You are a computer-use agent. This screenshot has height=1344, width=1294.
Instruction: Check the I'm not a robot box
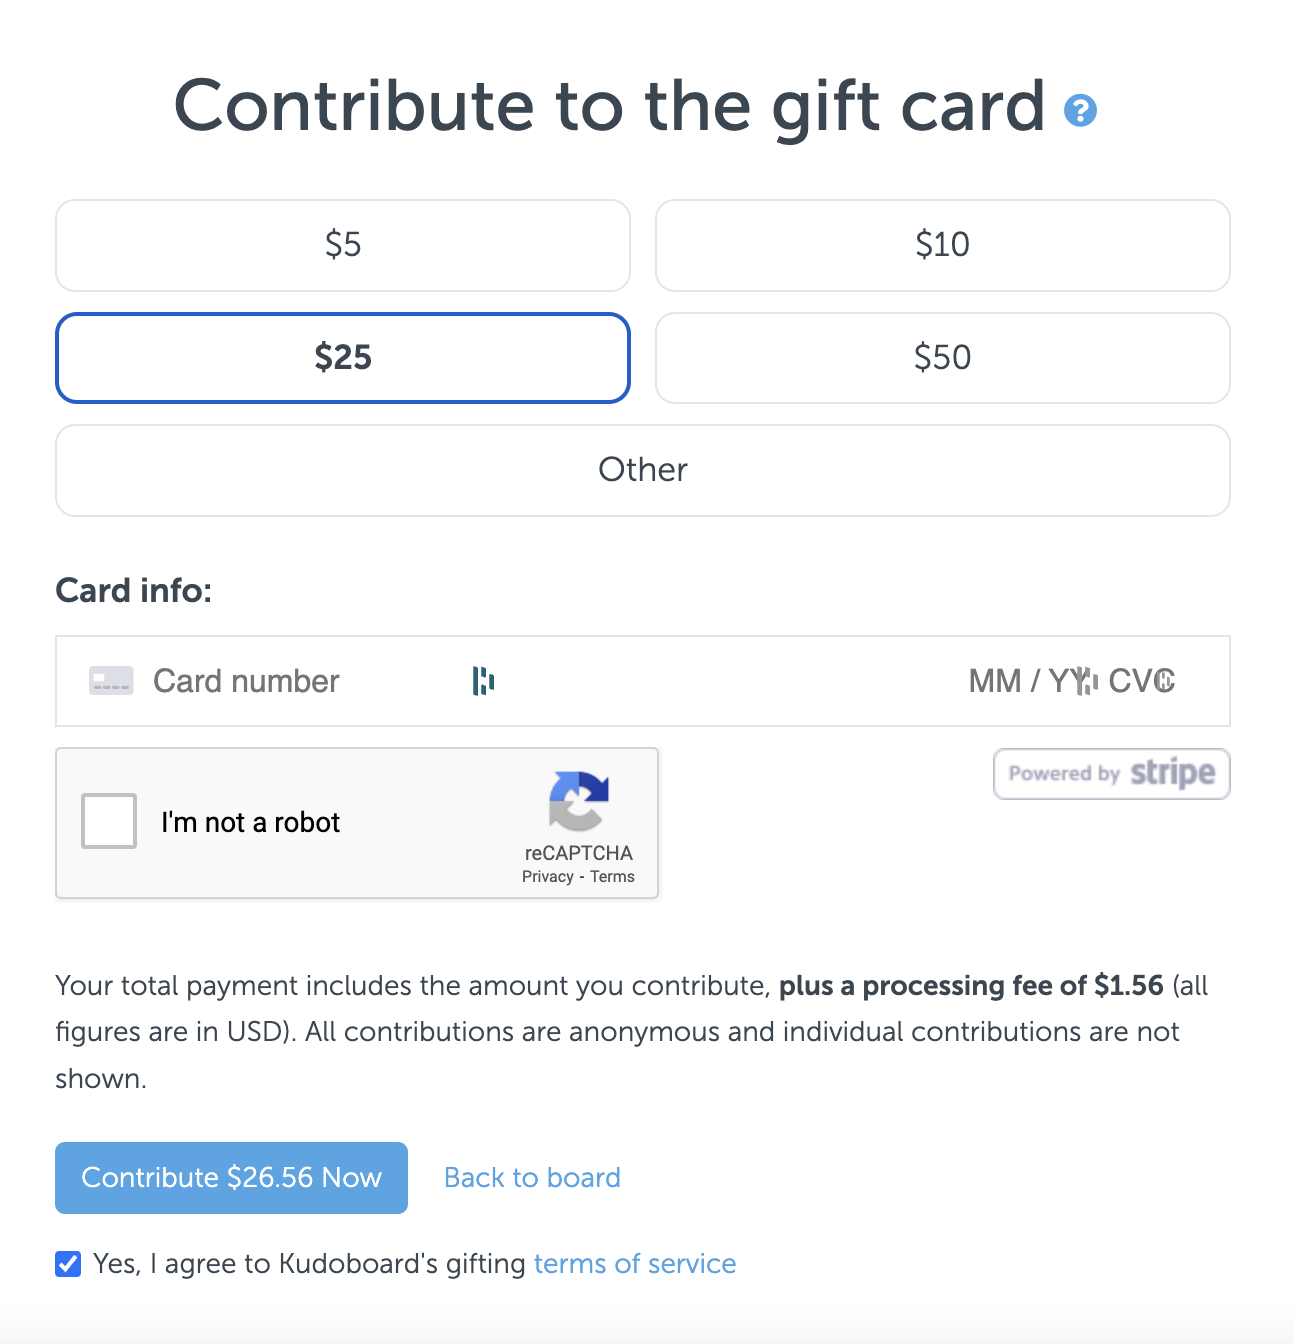click(x=109, y=821)
